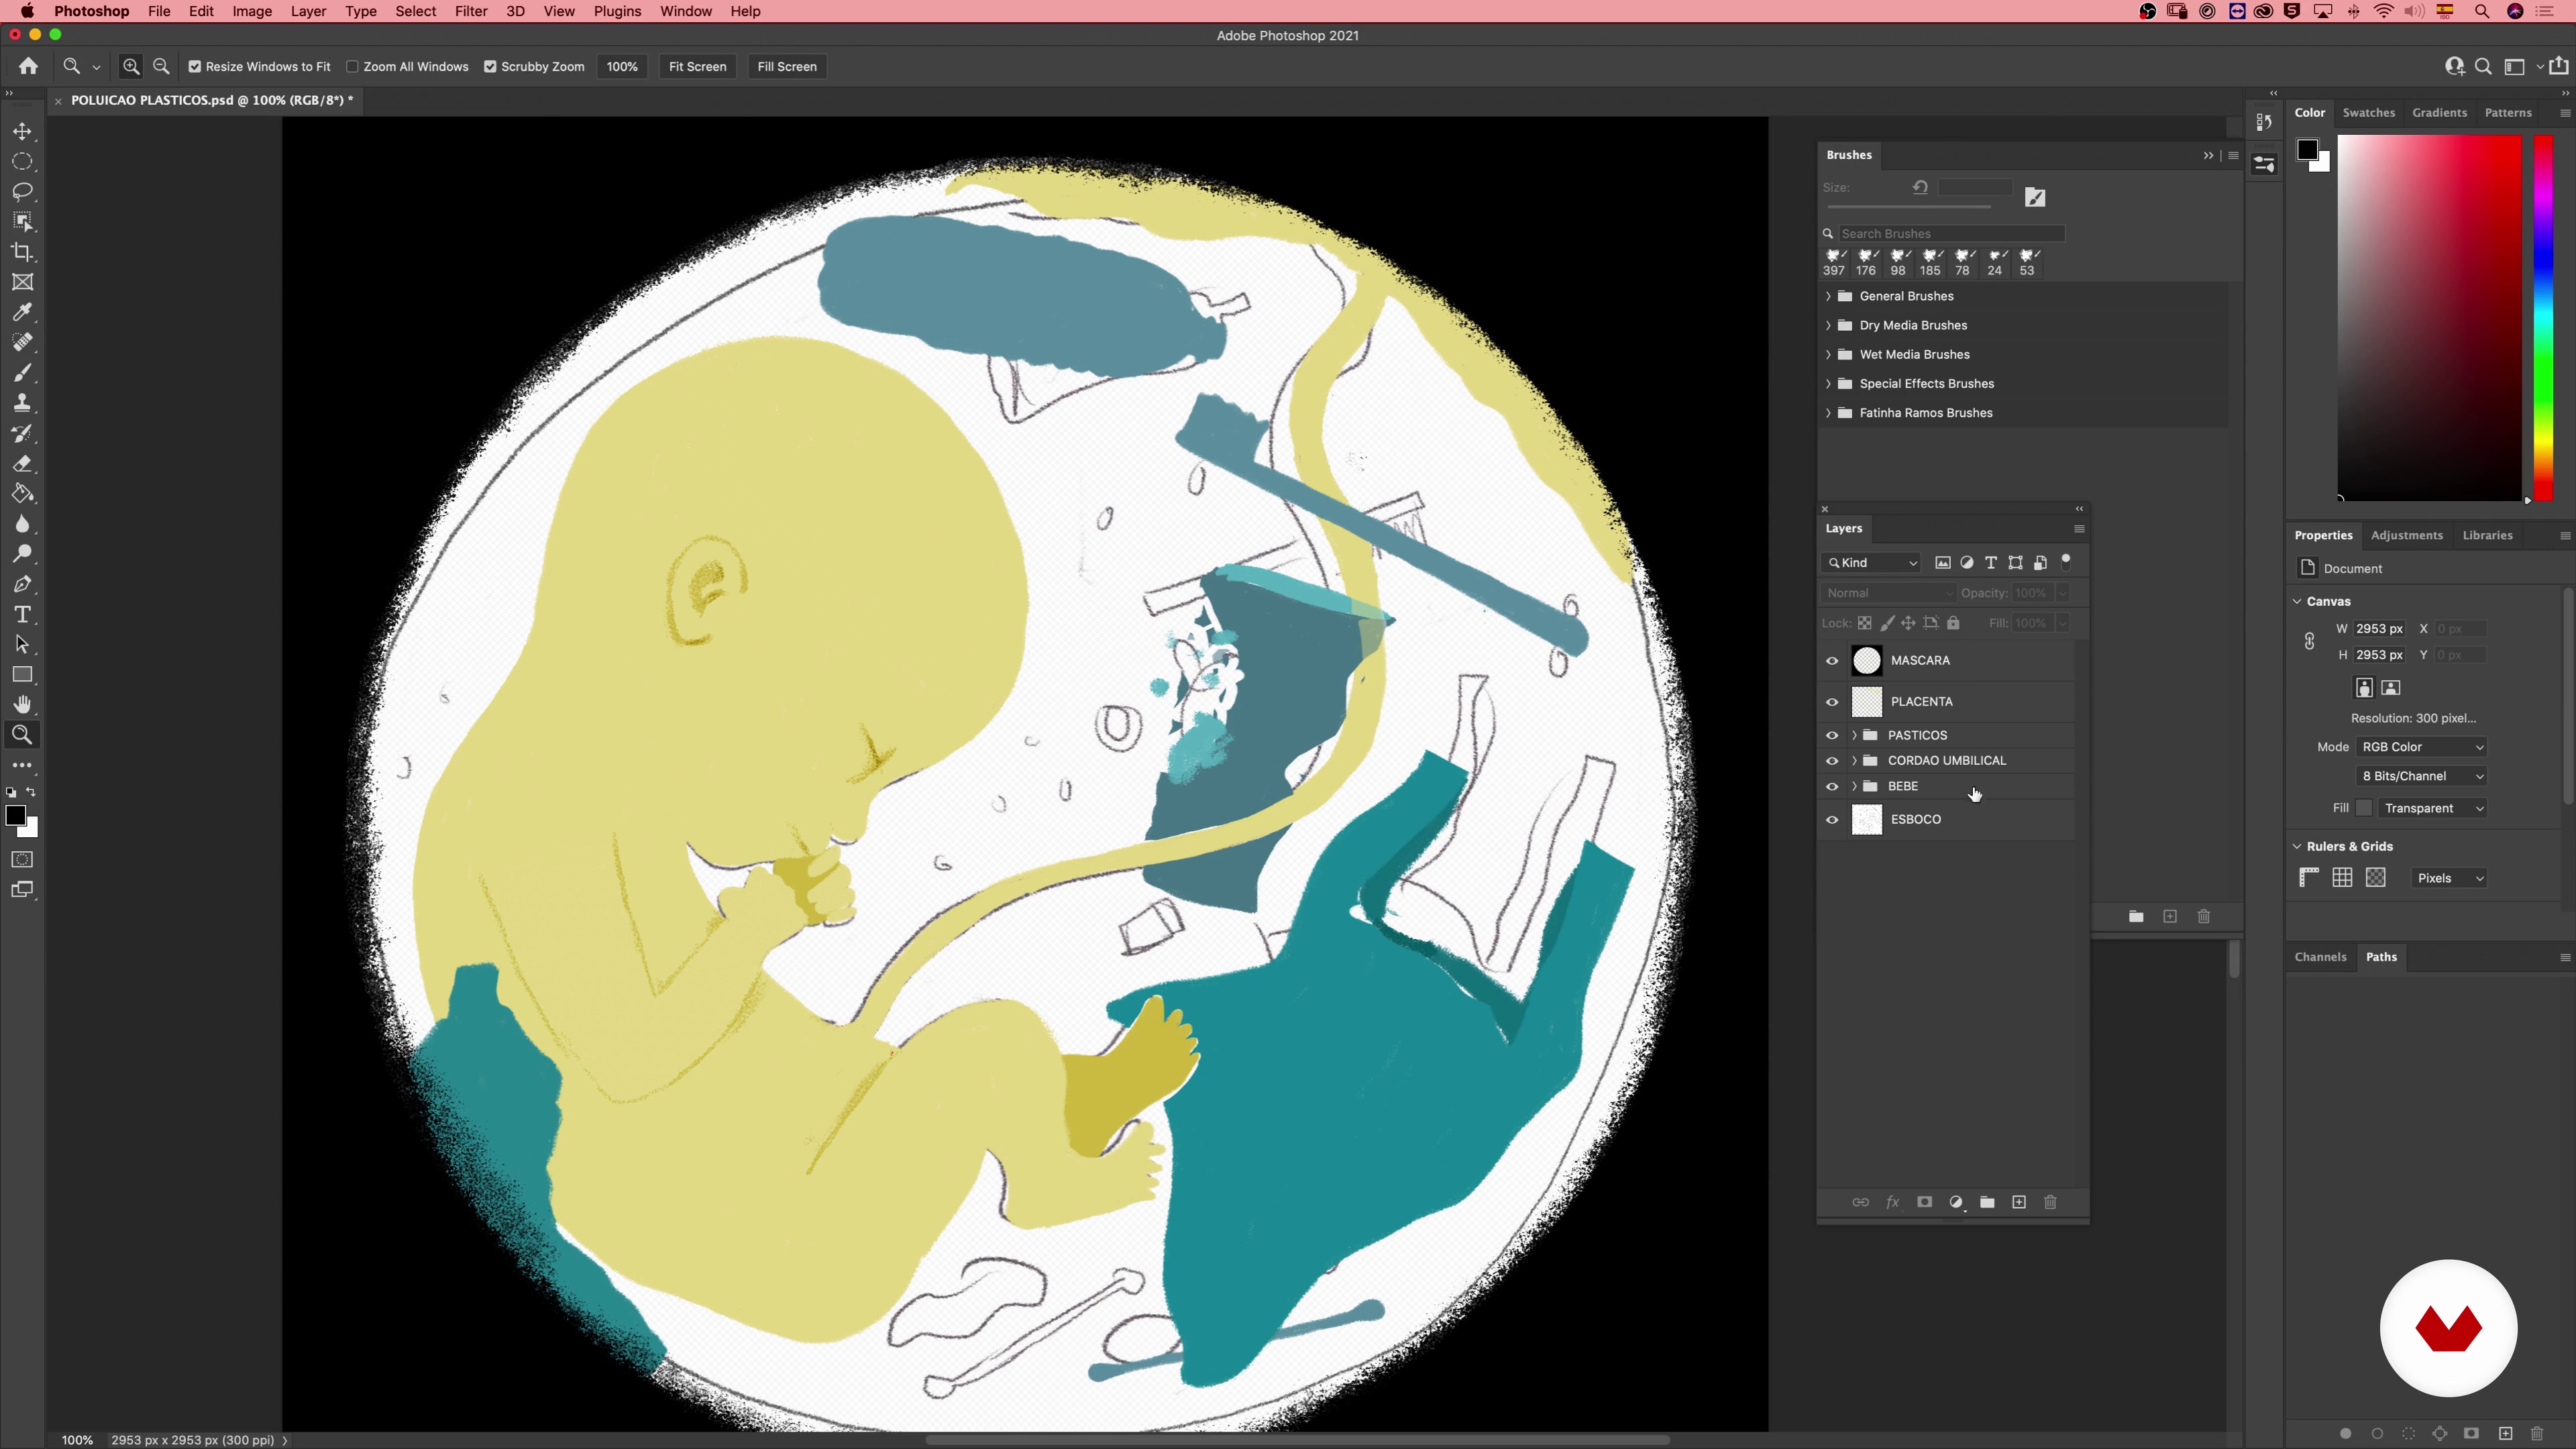2576x1449 pixels.
Task: Select the Clone Stamp tool
Action: (22, 403)
